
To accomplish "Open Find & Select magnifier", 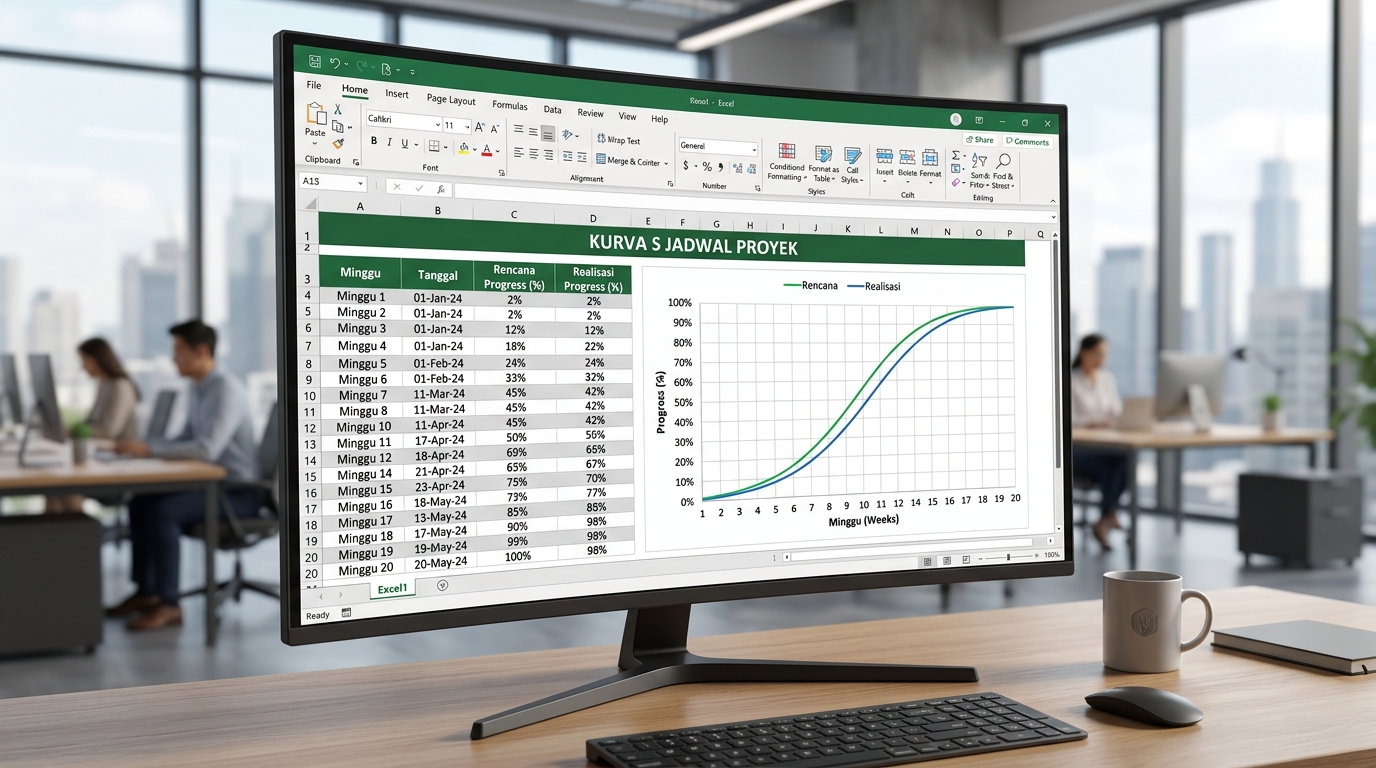I will pos(1002,170).
